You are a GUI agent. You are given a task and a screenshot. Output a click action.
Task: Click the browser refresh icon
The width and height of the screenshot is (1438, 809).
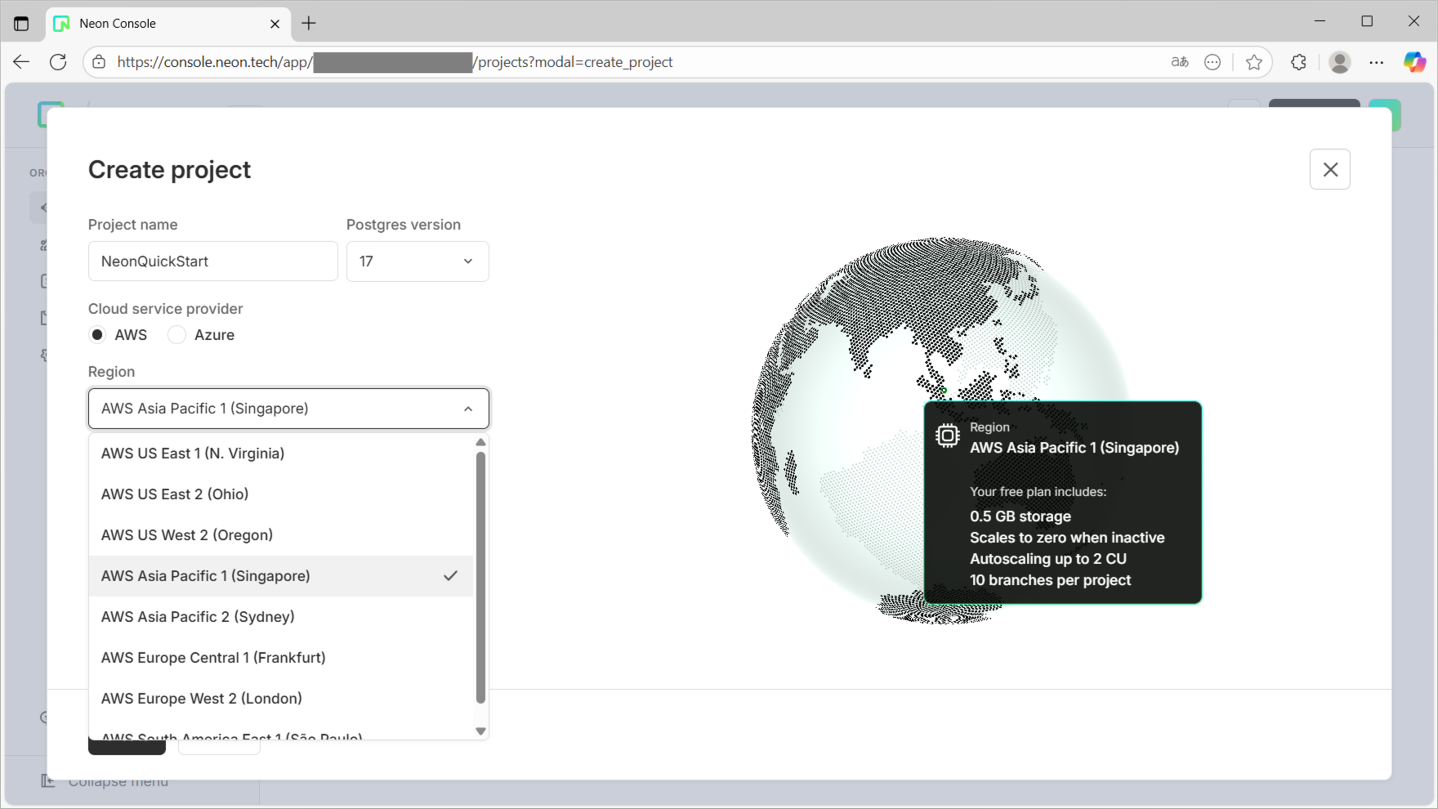pos(58,62)
